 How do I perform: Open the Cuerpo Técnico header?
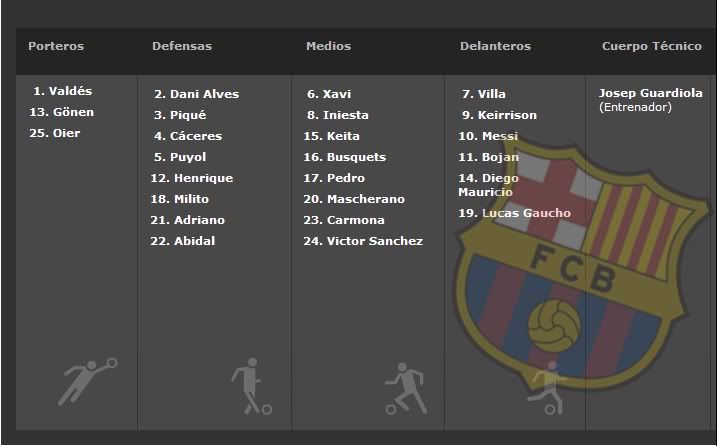pos(652,46)
